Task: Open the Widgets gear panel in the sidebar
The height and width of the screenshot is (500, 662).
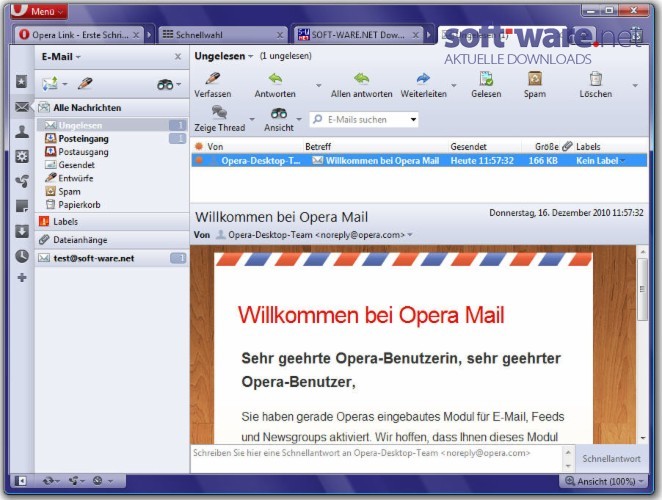Action: pos(22,157)
